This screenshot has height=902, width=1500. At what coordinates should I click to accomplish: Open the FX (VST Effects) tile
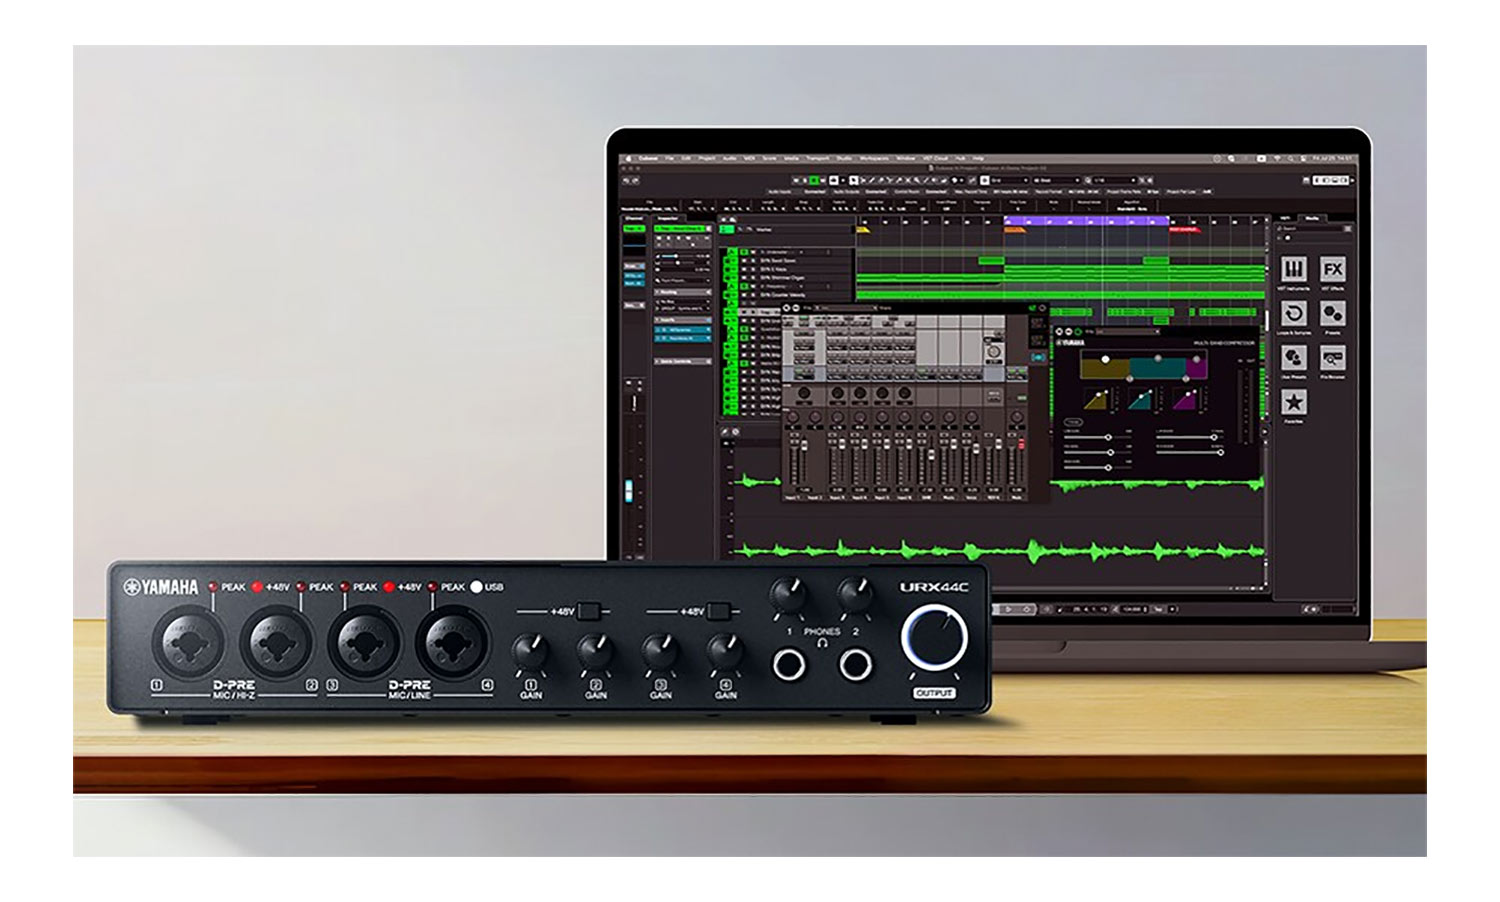coord(1333,269)
